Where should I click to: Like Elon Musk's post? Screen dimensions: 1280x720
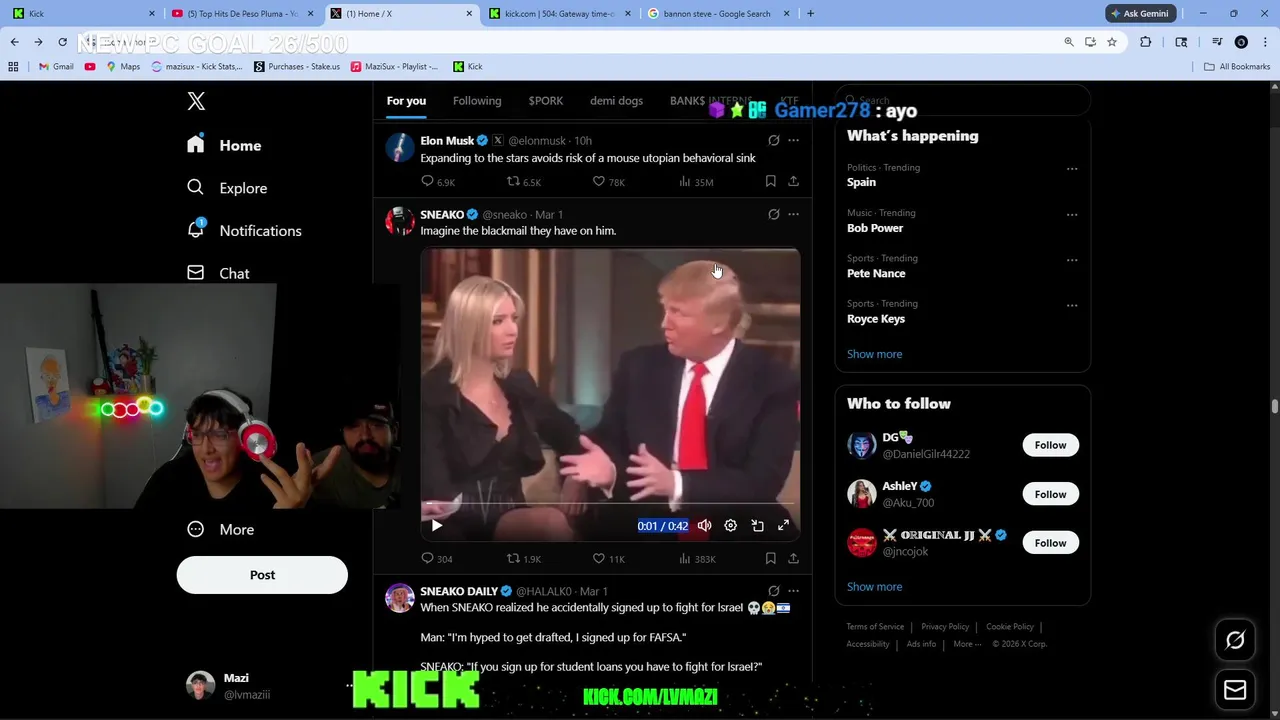click(x=609, y=182)
